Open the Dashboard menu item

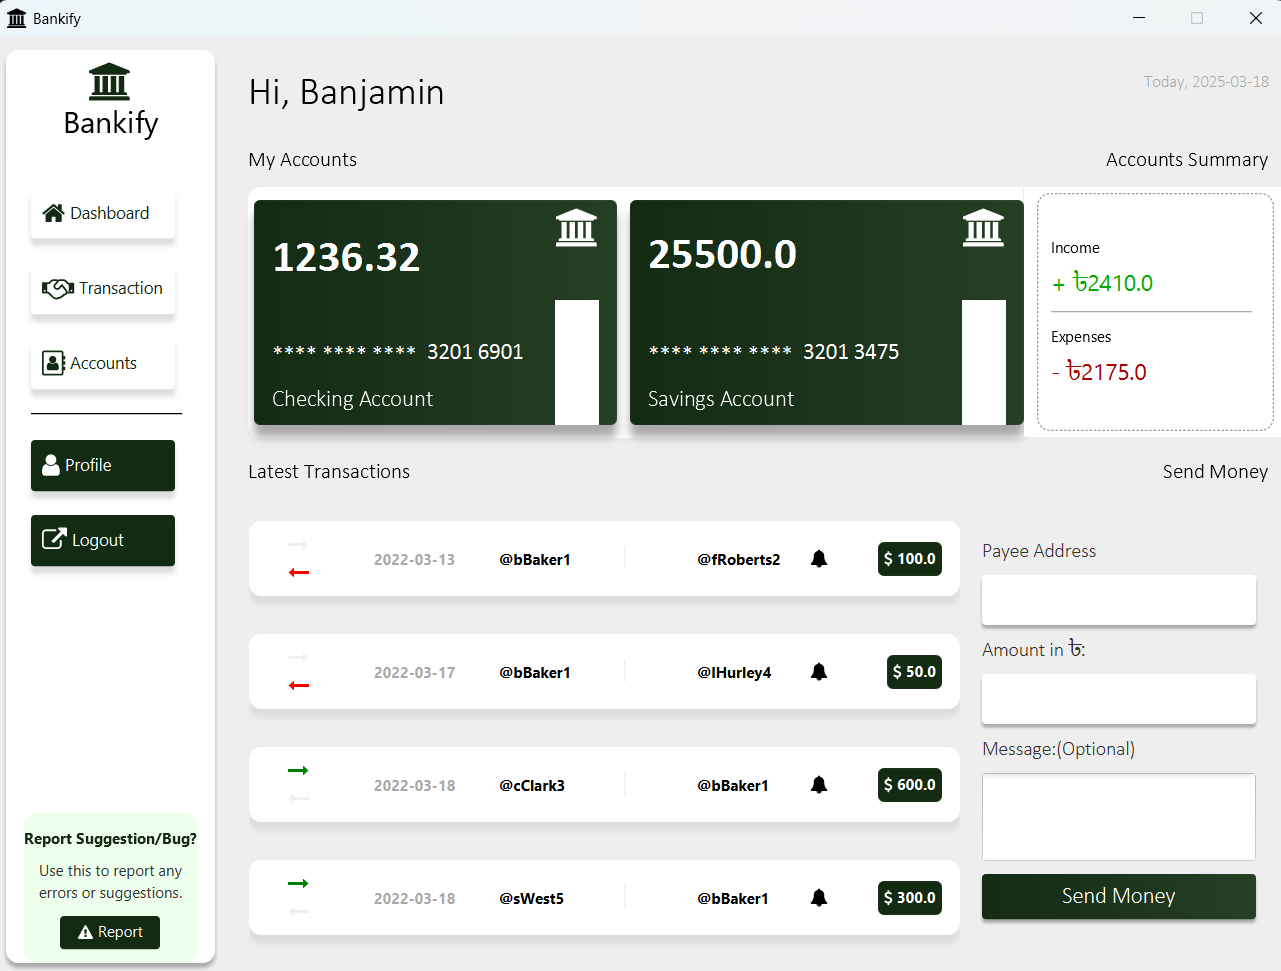point(103,214)
